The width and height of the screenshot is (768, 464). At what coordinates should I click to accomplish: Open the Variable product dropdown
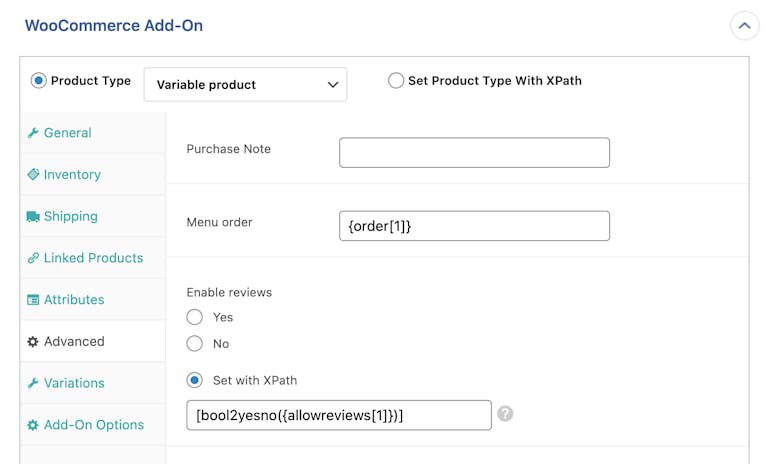click(245, 85)
